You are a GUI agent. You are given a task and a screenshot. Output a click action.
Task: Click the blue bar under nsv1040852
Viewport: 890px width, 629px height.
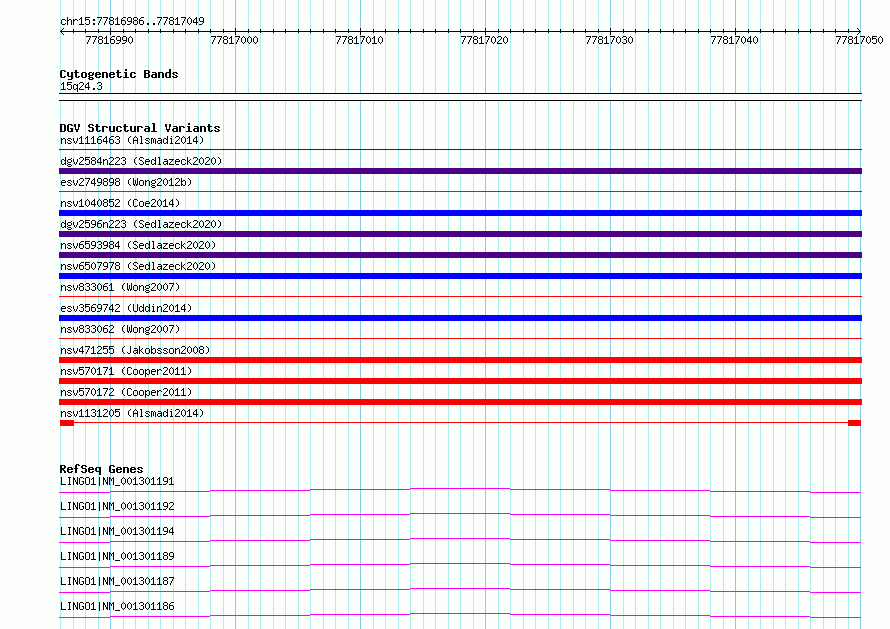pyautogui.click(x=460, y=213)
